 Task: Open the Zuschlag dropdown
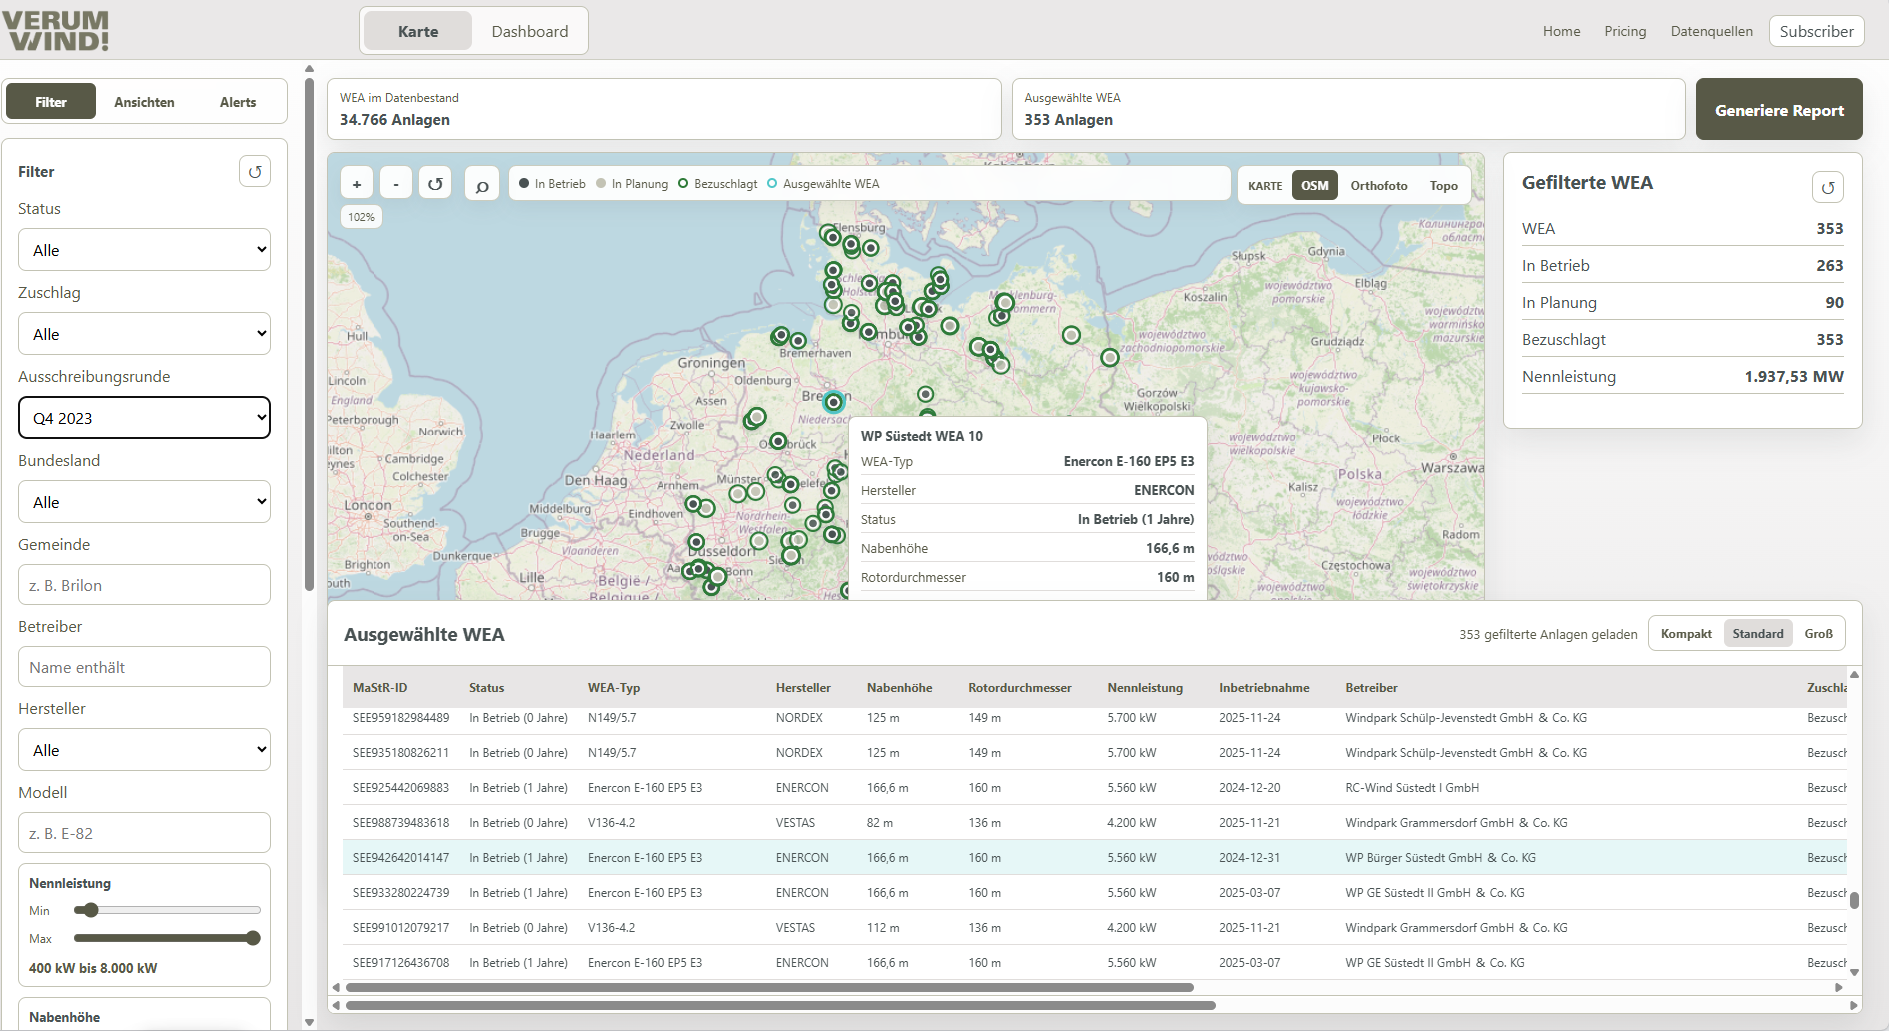coord(144,334)
